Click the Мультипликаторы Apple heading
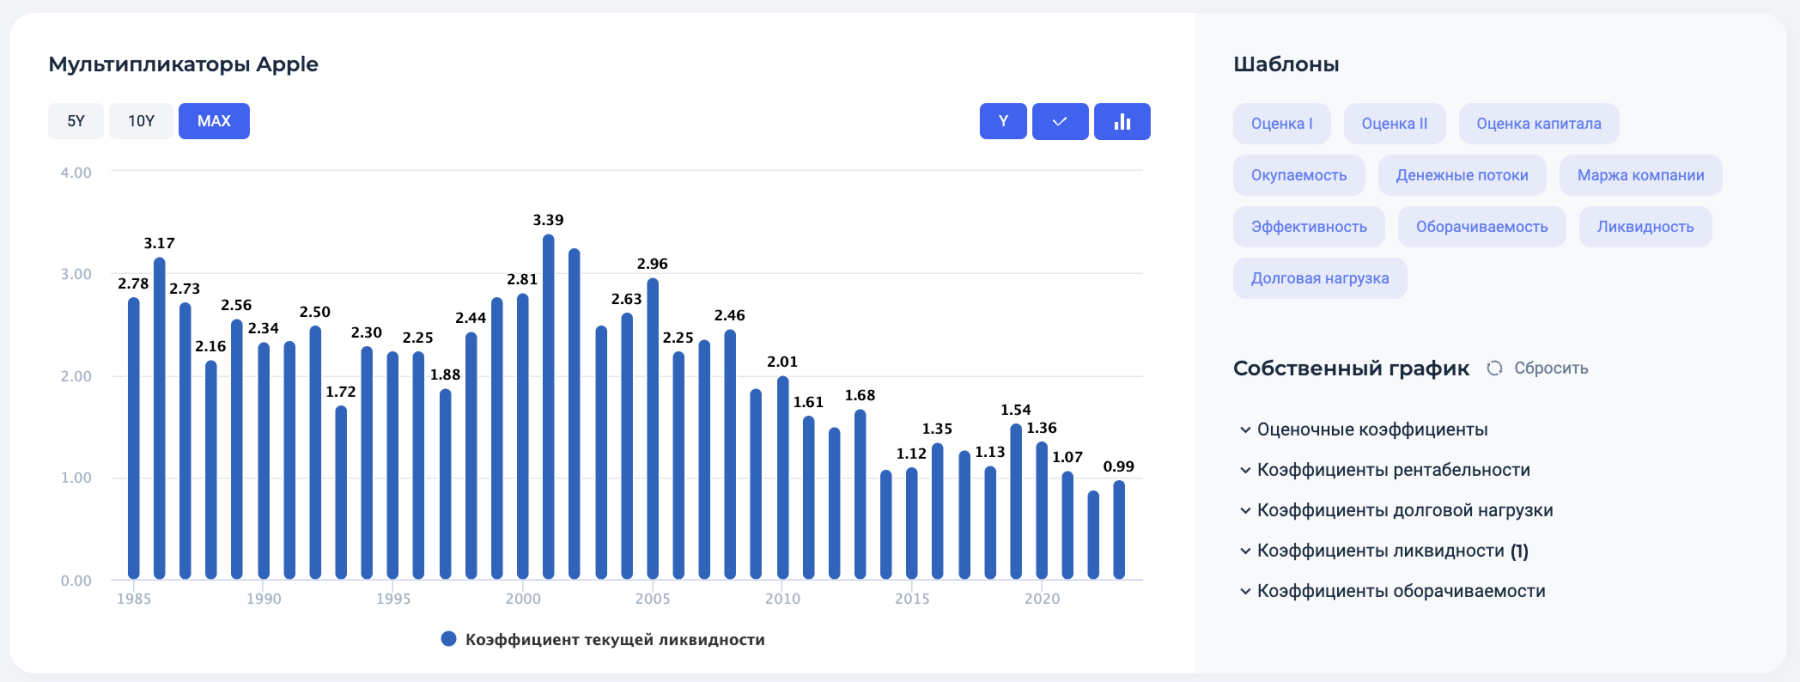This screenshot has width=1800, height=682. [x=183, y=64]
